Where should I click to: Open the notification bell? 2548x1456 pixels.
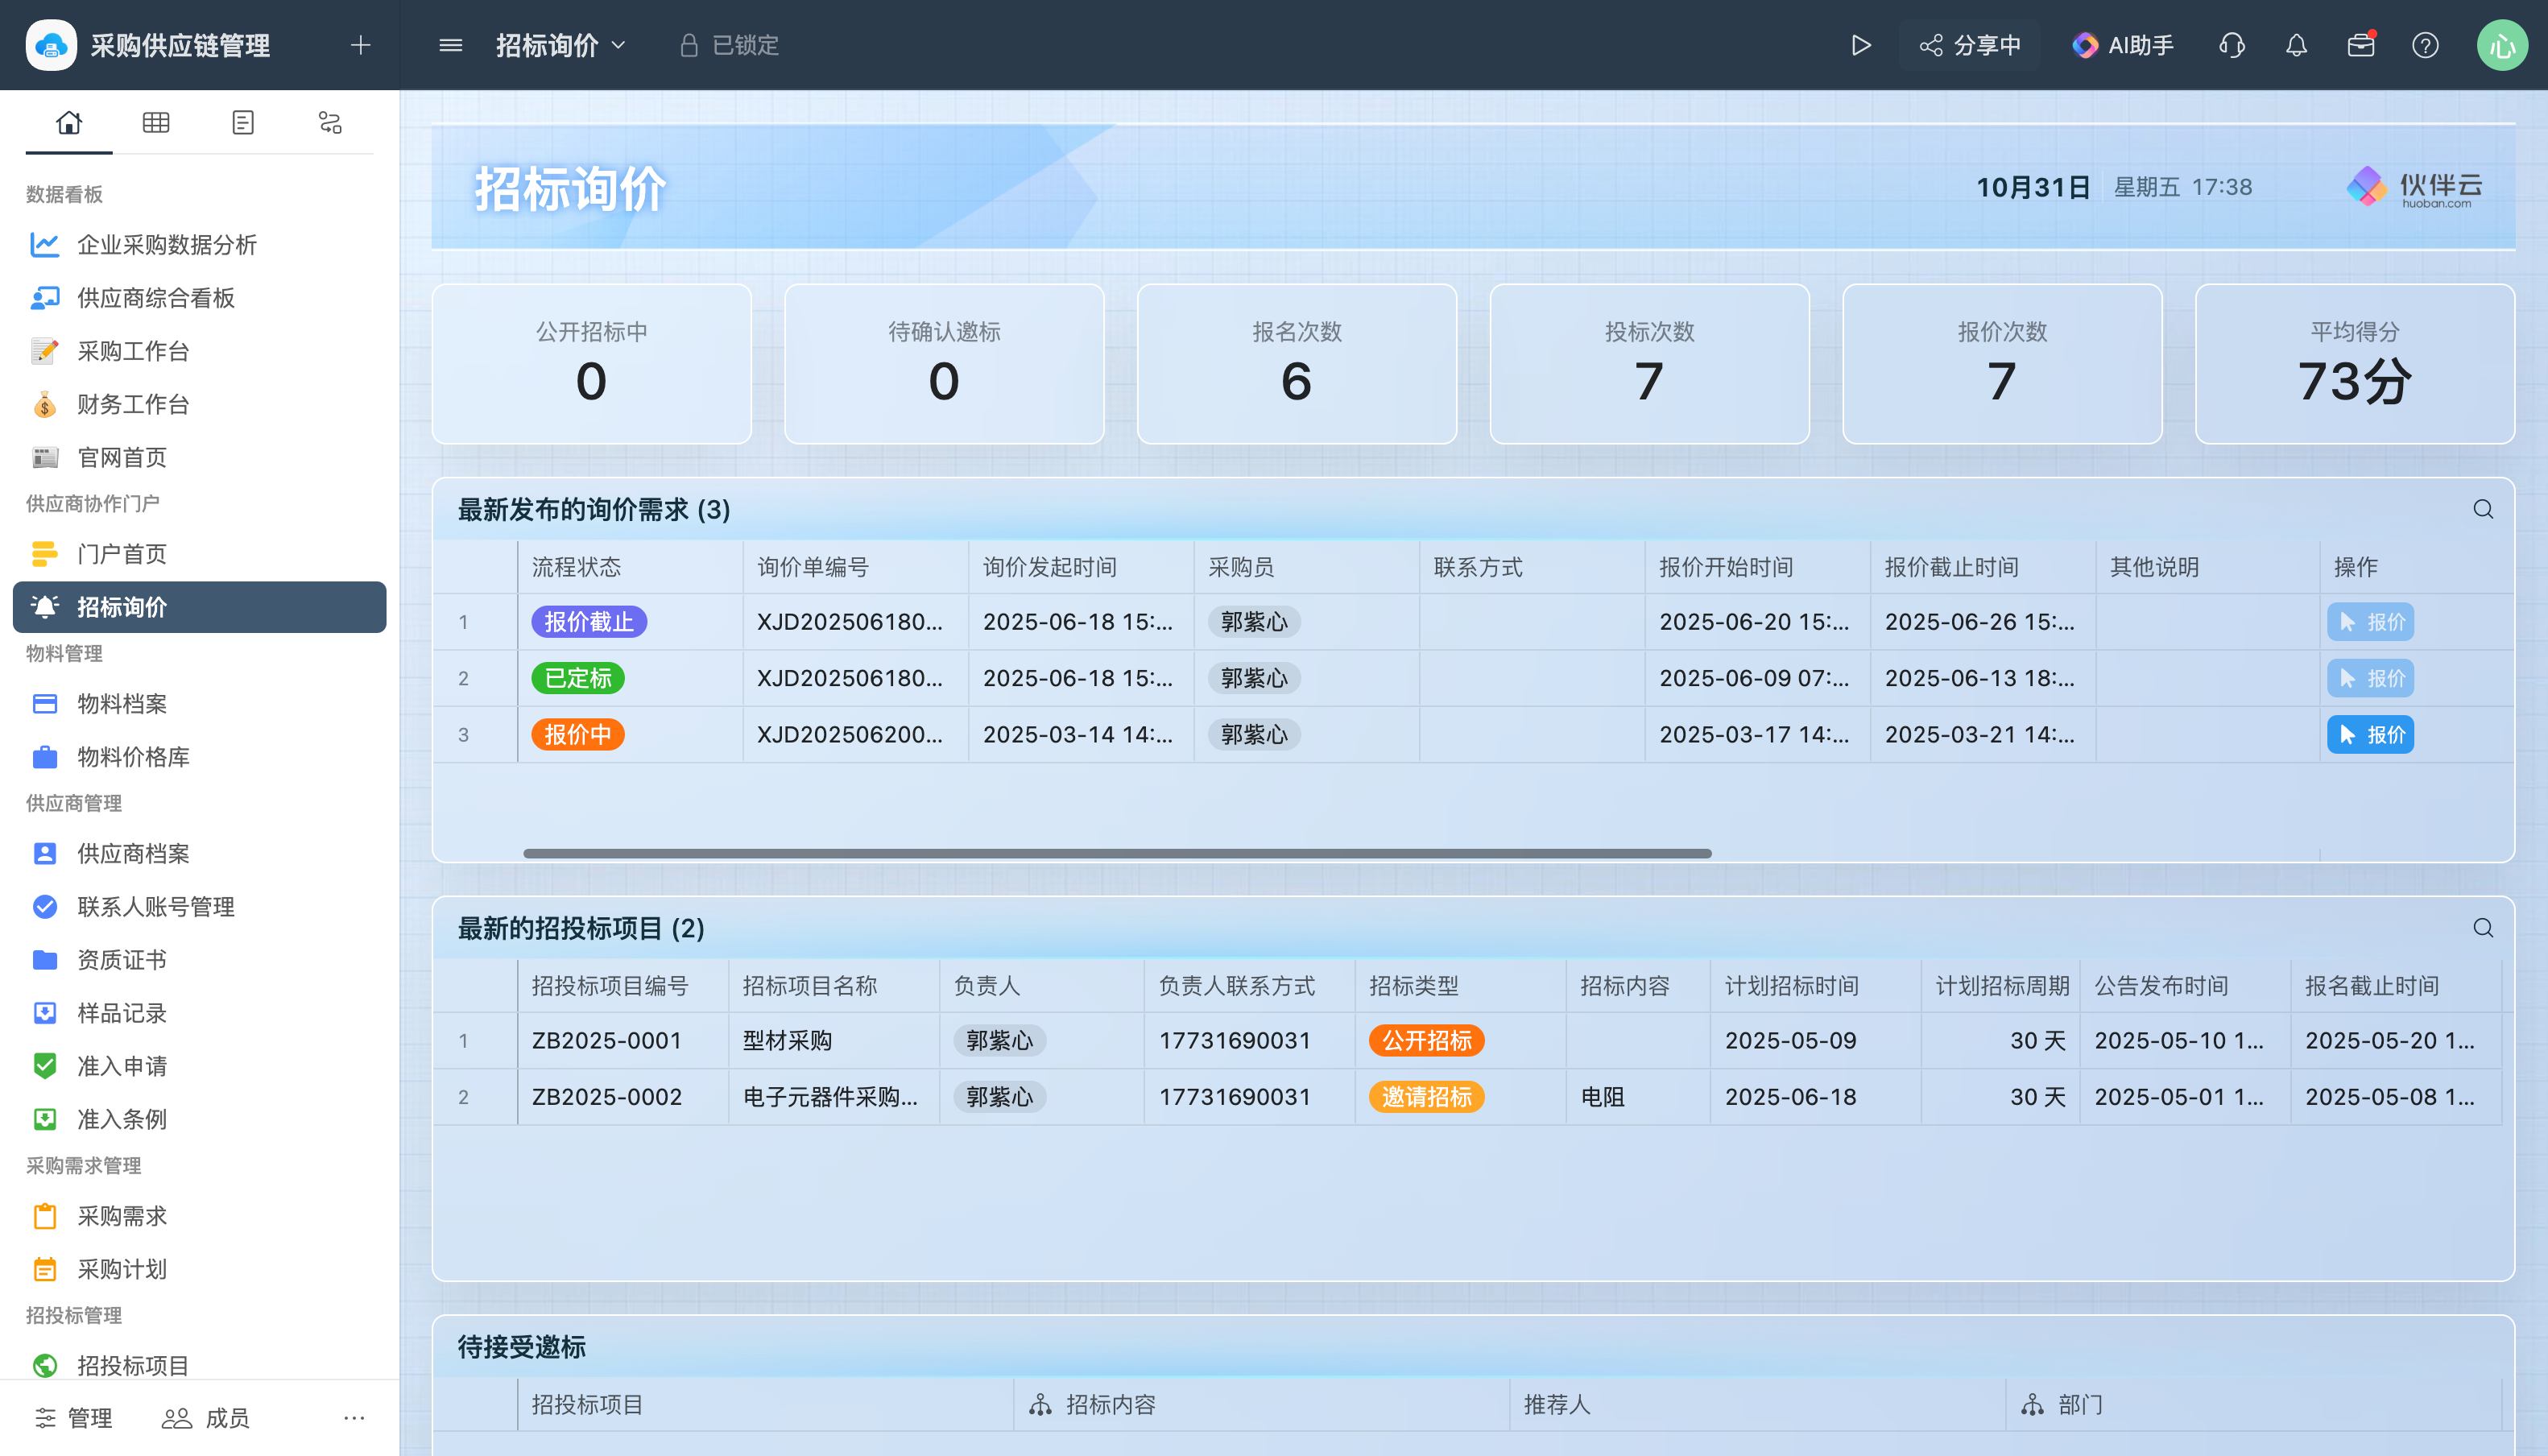(2296, 45)
